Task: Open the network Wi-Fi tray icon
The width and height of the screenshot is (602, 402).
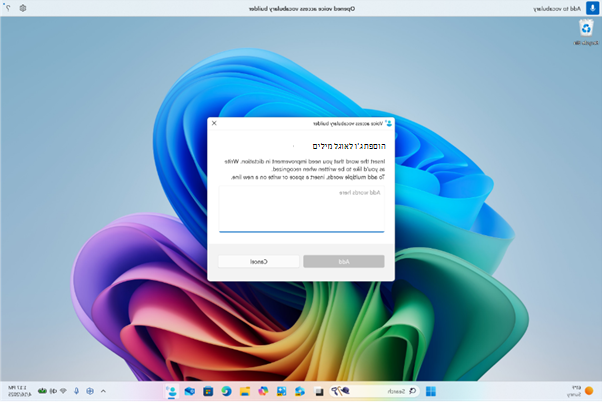Action: tap(63, 391)
